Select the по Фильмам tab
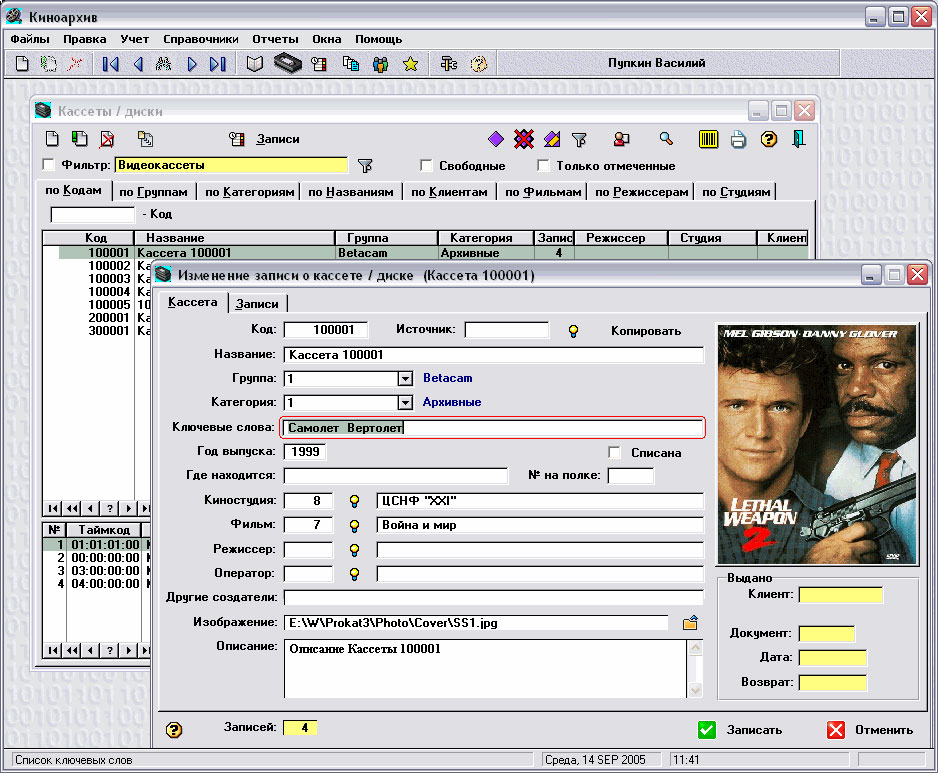This screenshot has height=773, width=938. point(543,192)
